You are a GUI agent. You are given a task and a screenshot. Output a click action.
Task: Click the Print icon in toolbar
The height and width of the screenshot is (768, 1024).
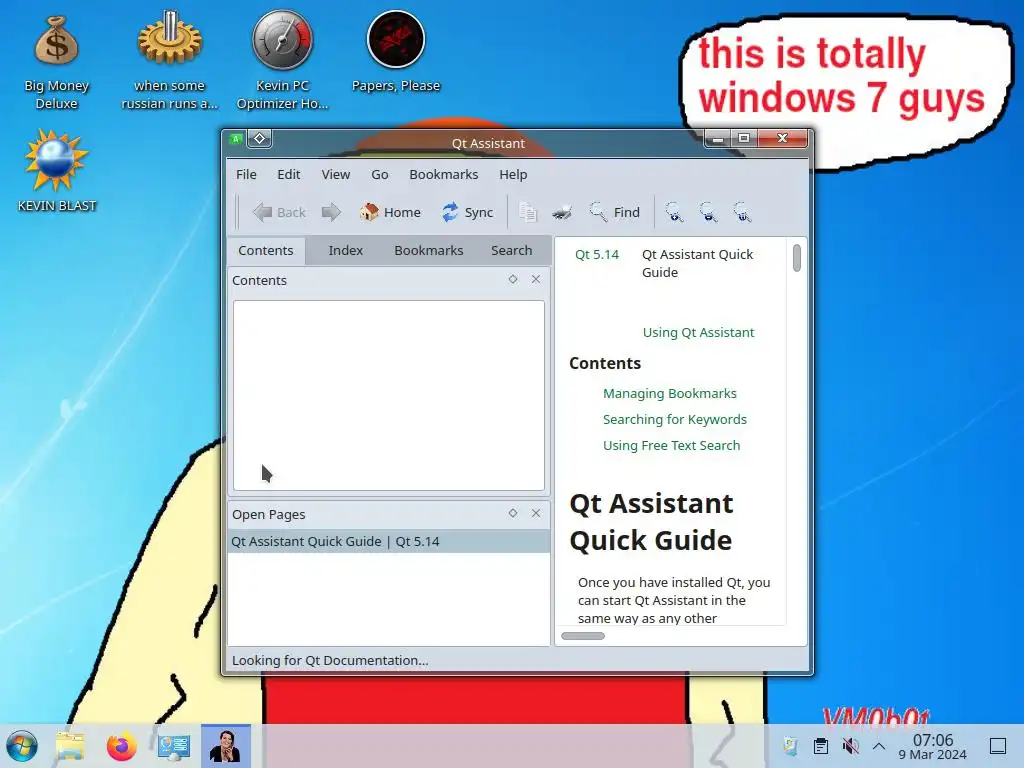point(562,212)
